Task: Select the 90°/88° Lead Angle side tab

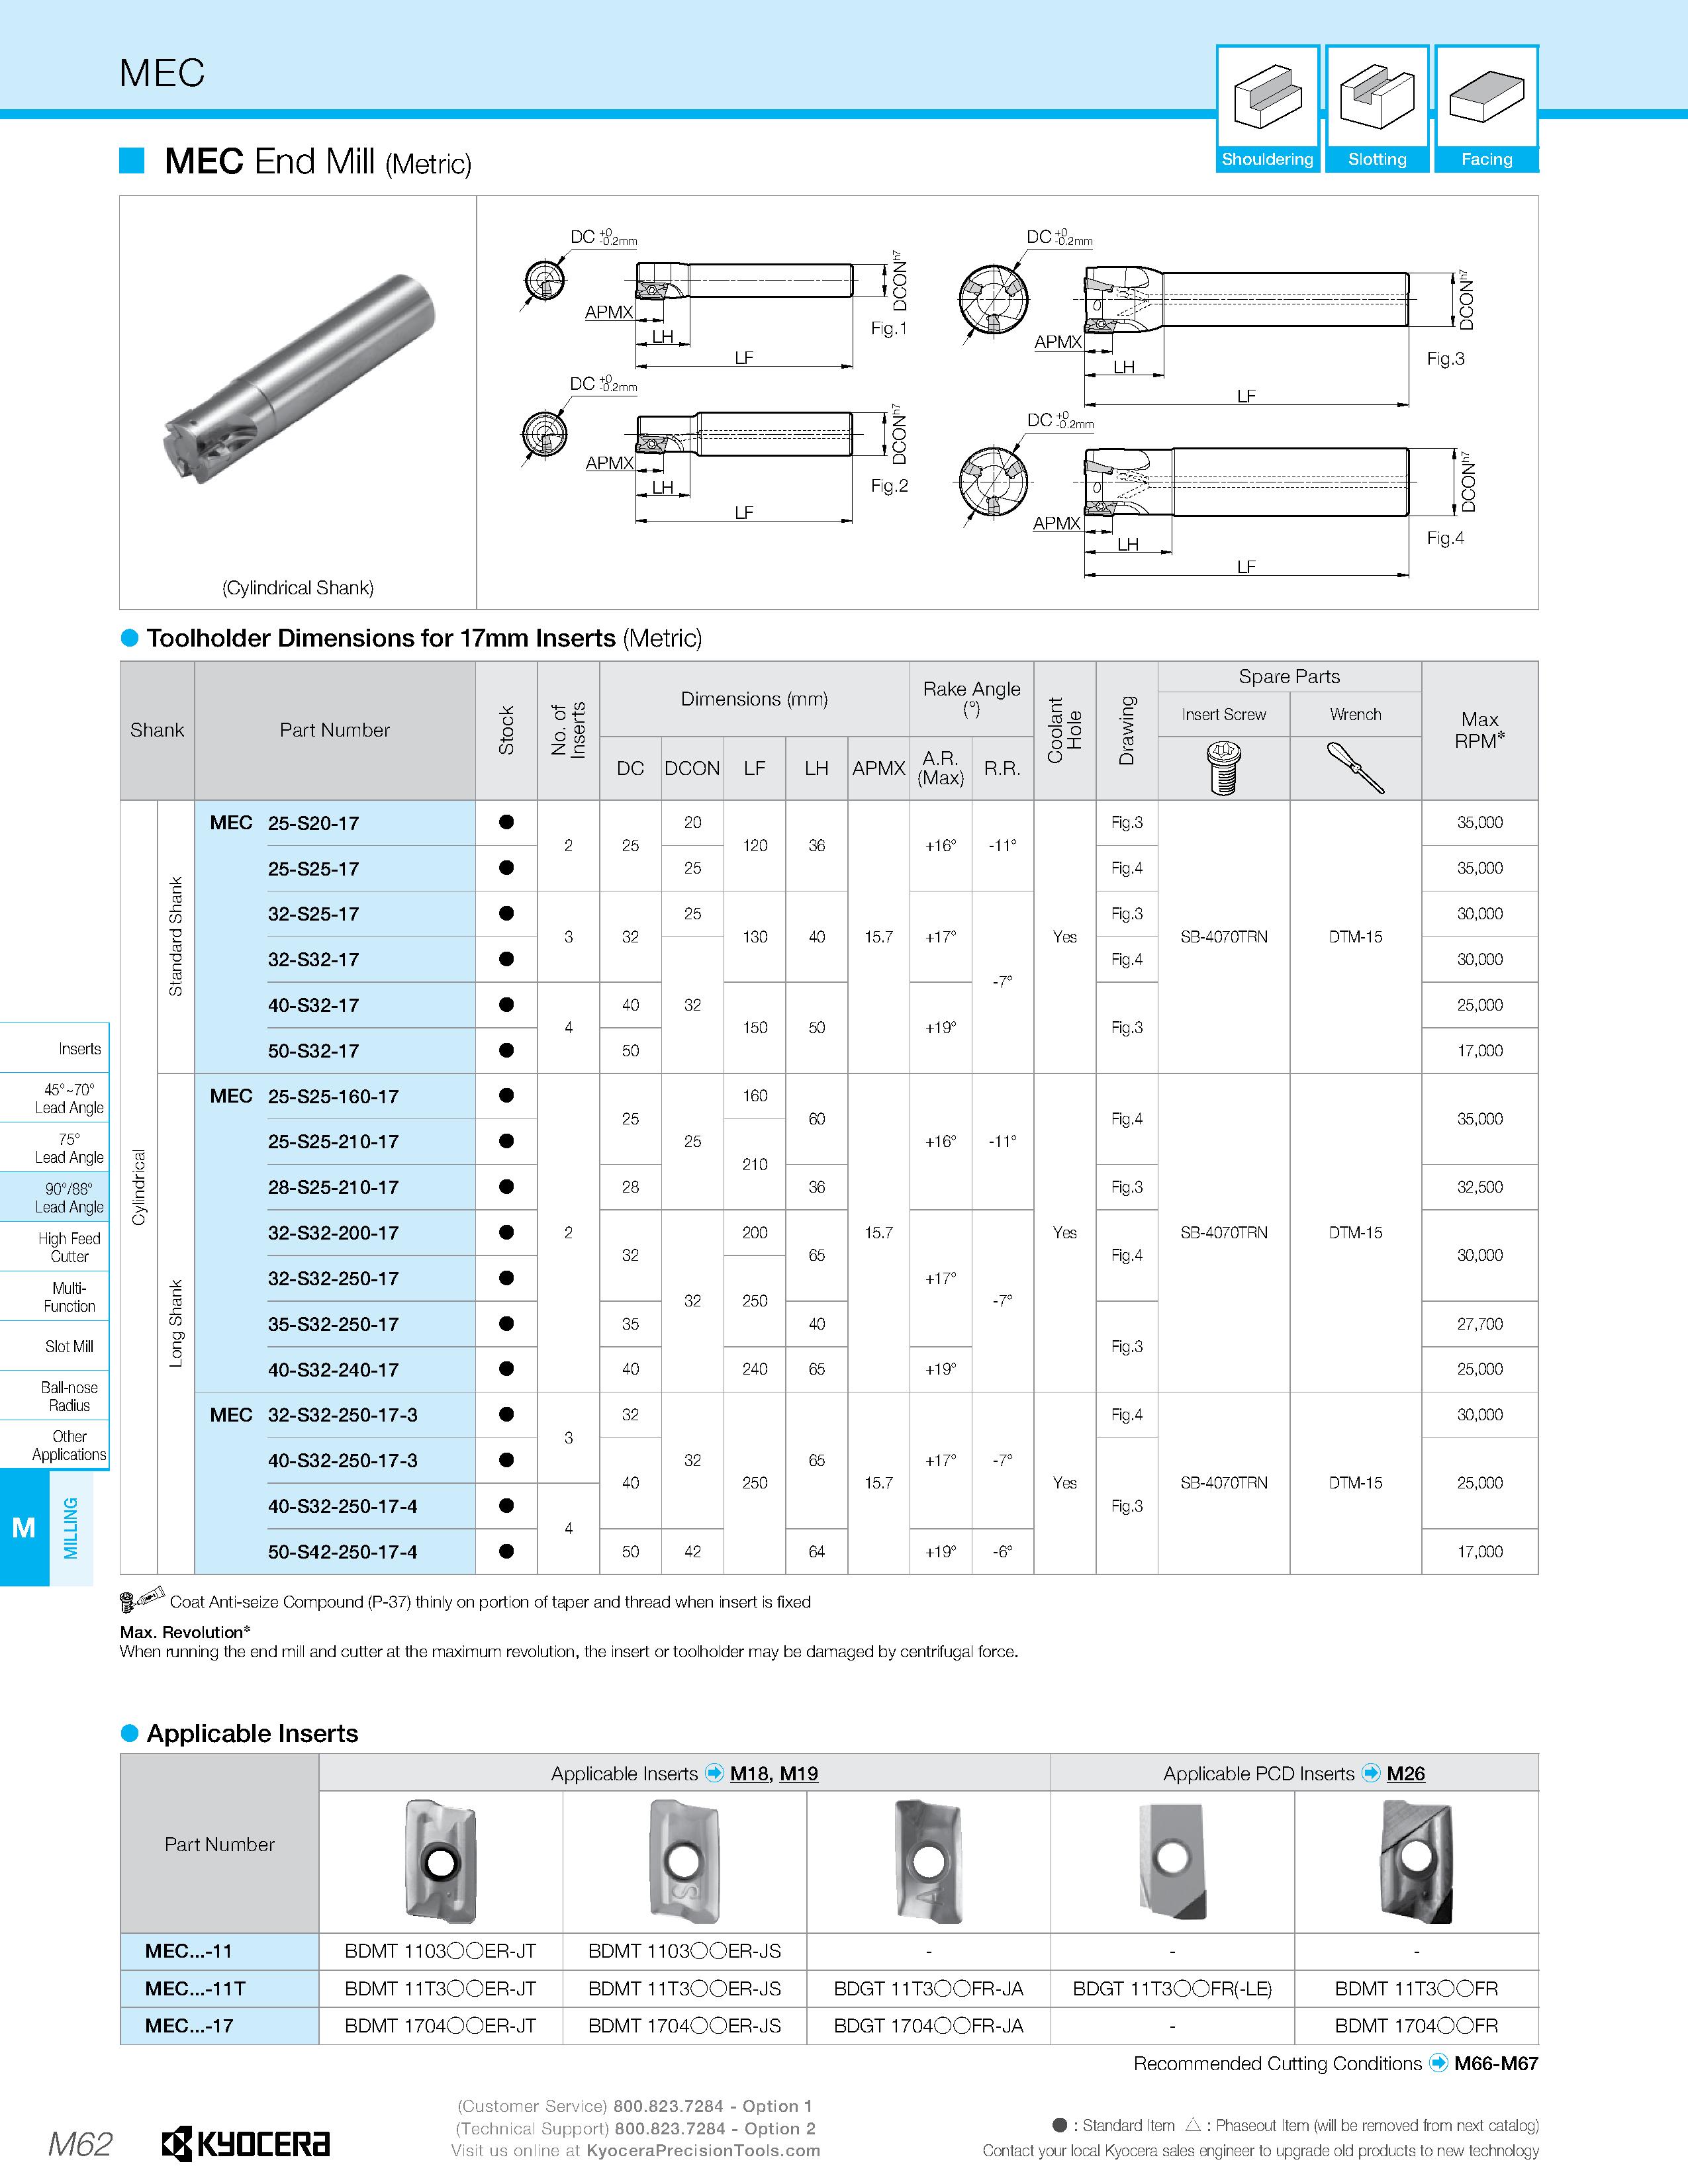Action: pos(55,1197)
